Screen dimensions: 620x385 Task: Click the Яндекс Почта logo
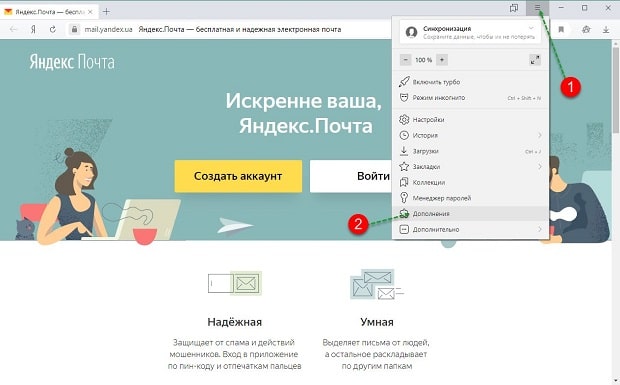coord(72,62)
